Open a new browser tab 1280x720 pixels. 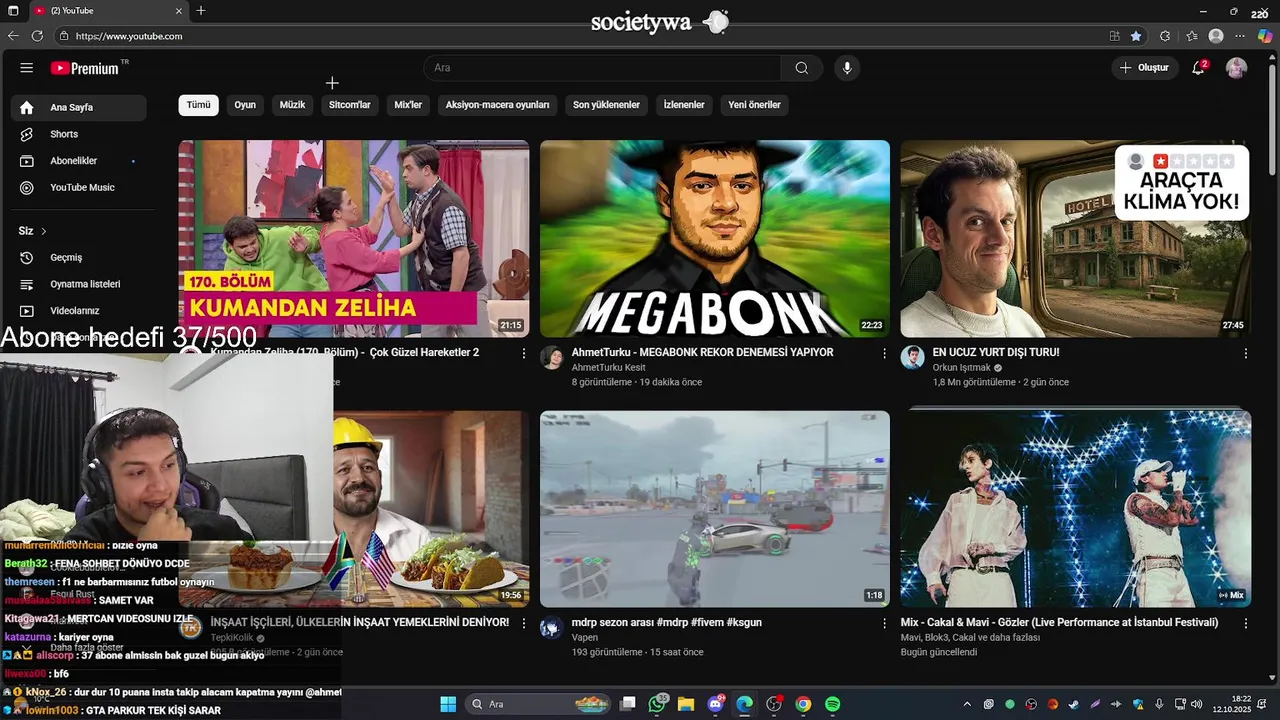pos(201,11)
